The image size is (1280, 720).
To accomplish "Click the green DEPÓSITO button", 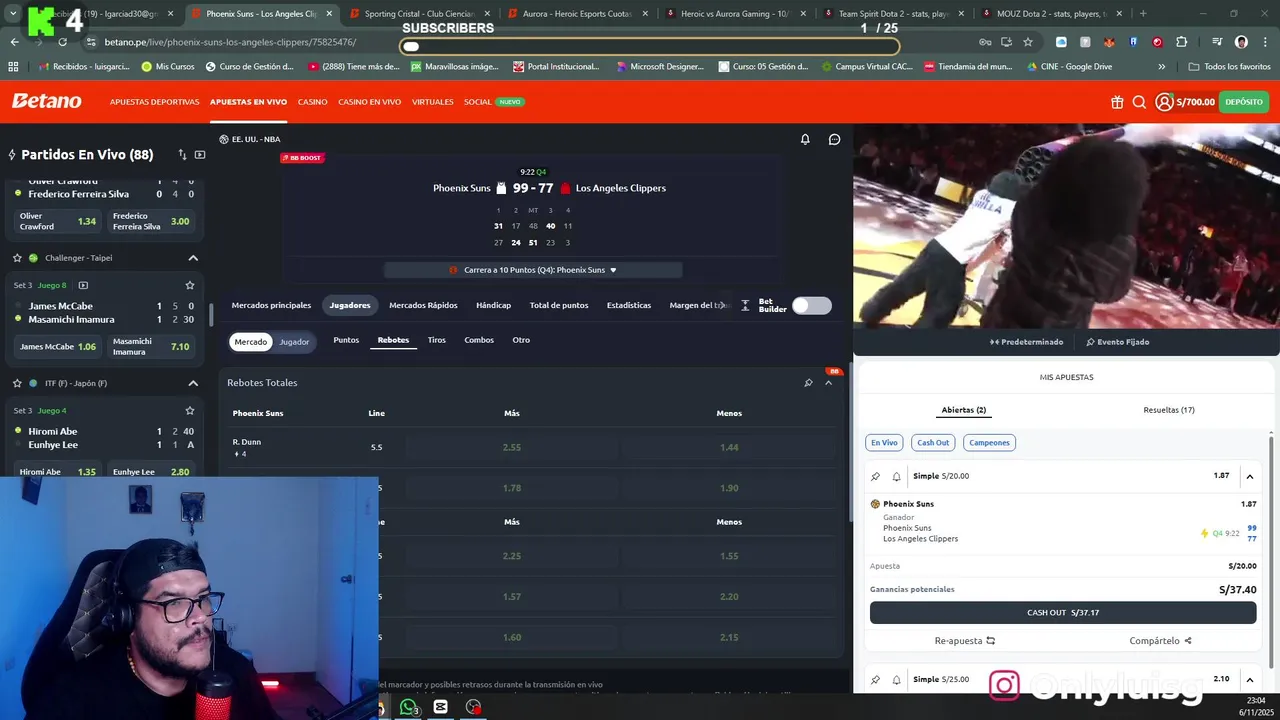I will point(1244,102).
